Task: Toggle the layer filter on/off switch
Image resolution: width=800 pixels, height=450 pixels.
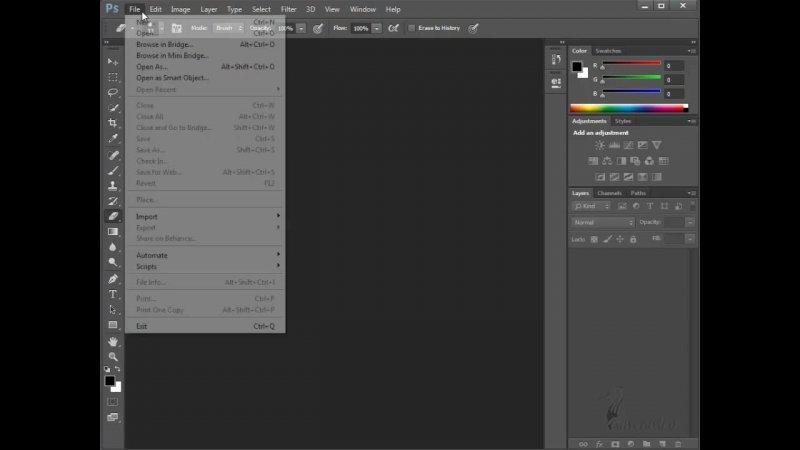Action: click(690, 205)
